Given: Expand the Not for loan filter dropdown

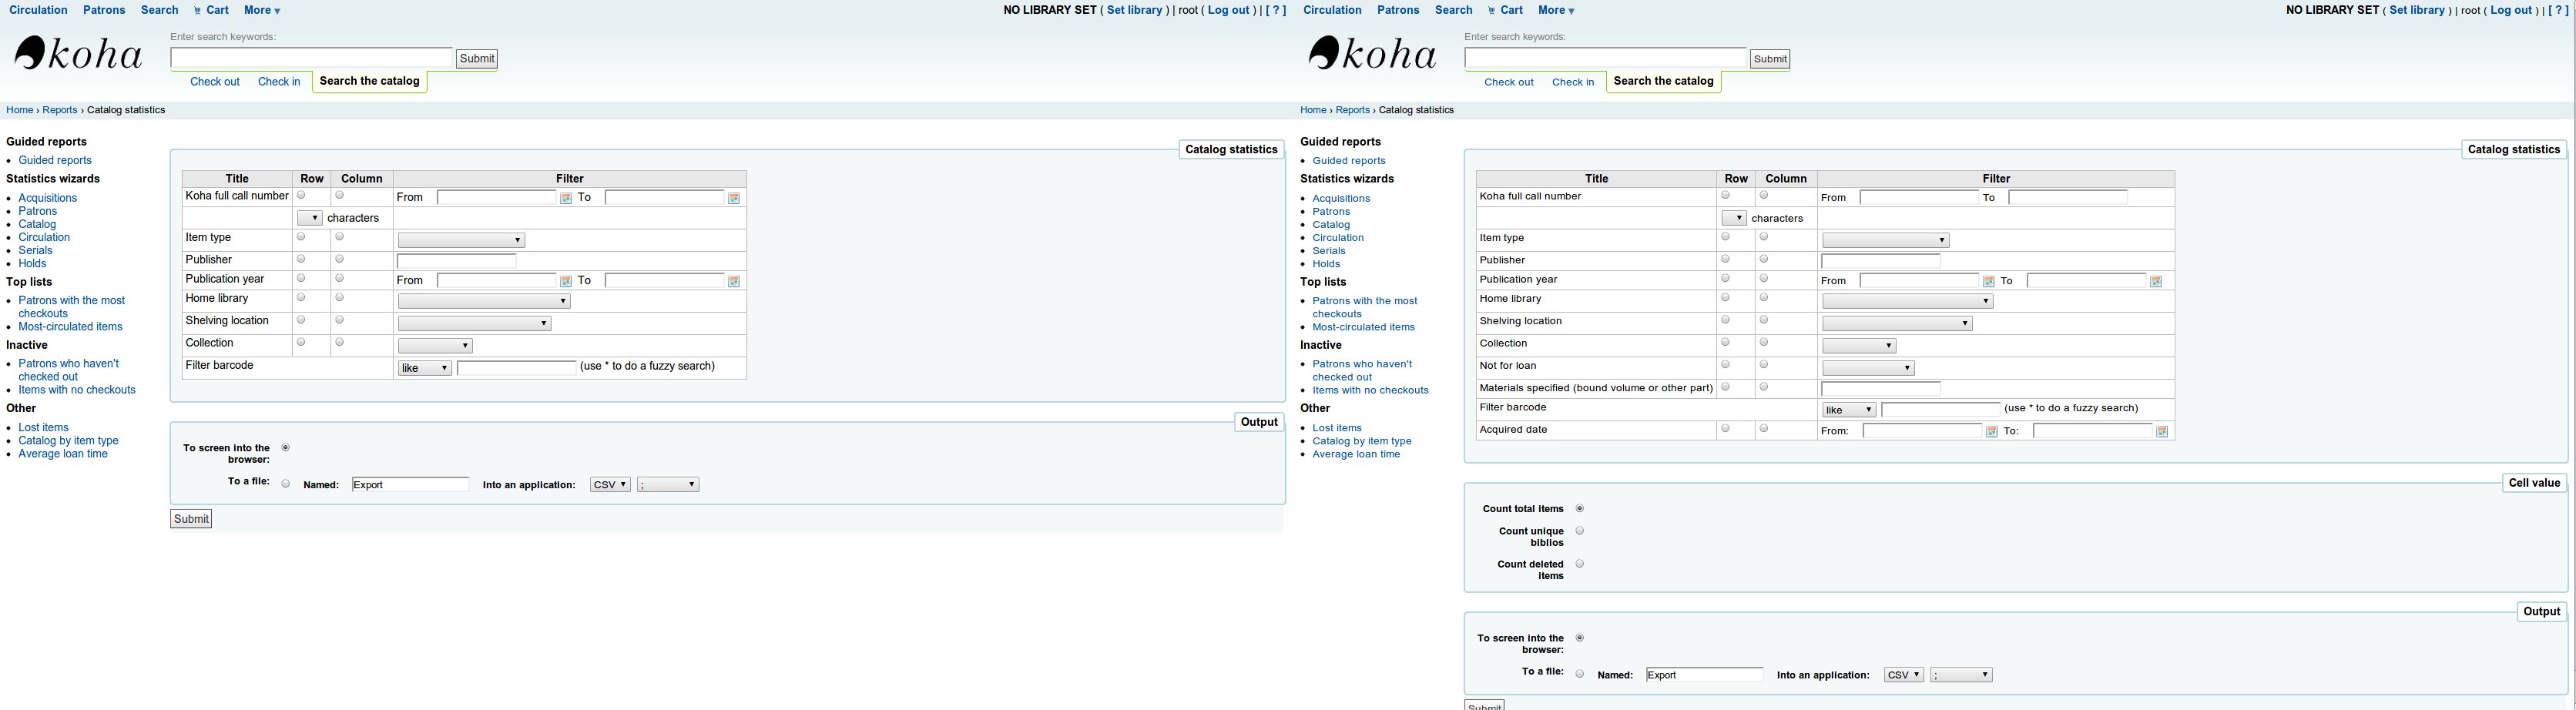Looking at the screenshot, I should point(1867,368).
